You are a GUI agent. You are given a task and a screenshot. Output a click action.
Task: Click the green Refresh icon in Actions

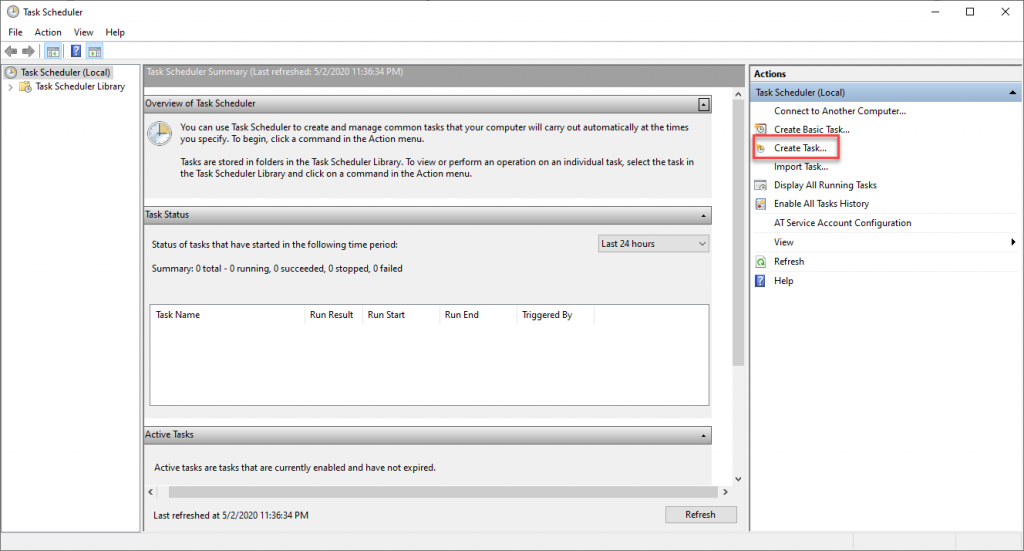pyautogui.click(x=761, y=262)
